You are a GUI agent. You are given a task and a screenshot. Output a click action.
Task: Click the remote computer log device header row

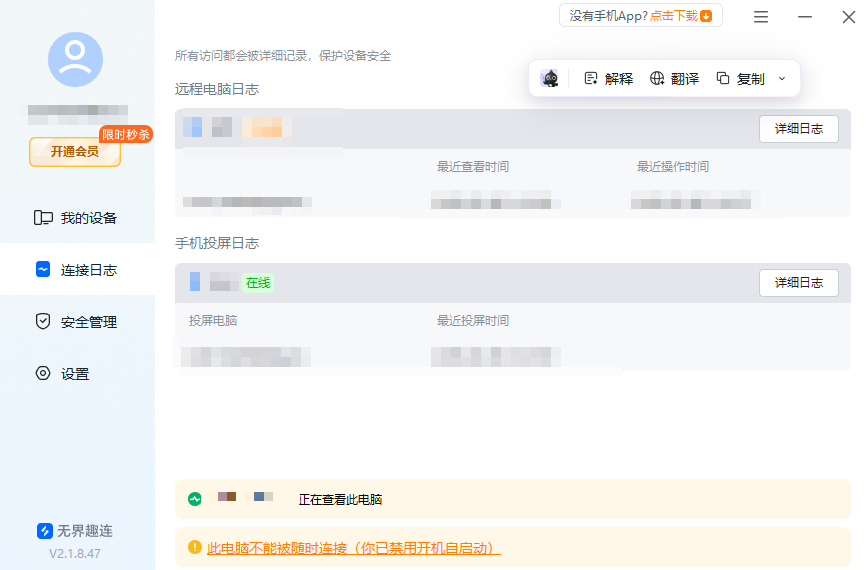[x=513, y=129]
